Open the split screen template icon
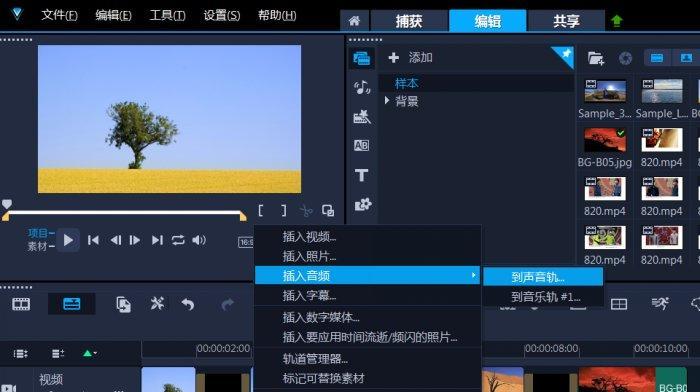 619,304
